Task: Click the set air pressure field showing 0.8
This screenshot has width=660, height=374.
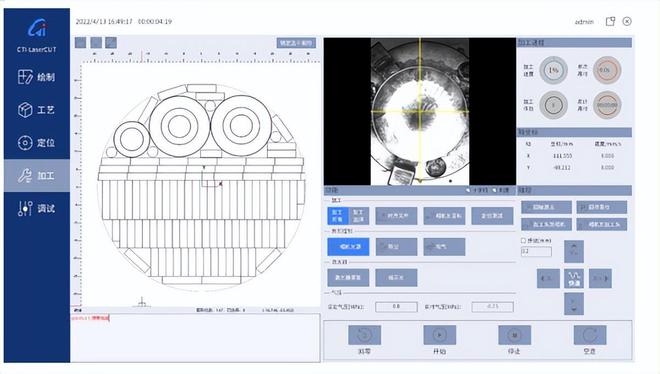Action: point(396,307)
